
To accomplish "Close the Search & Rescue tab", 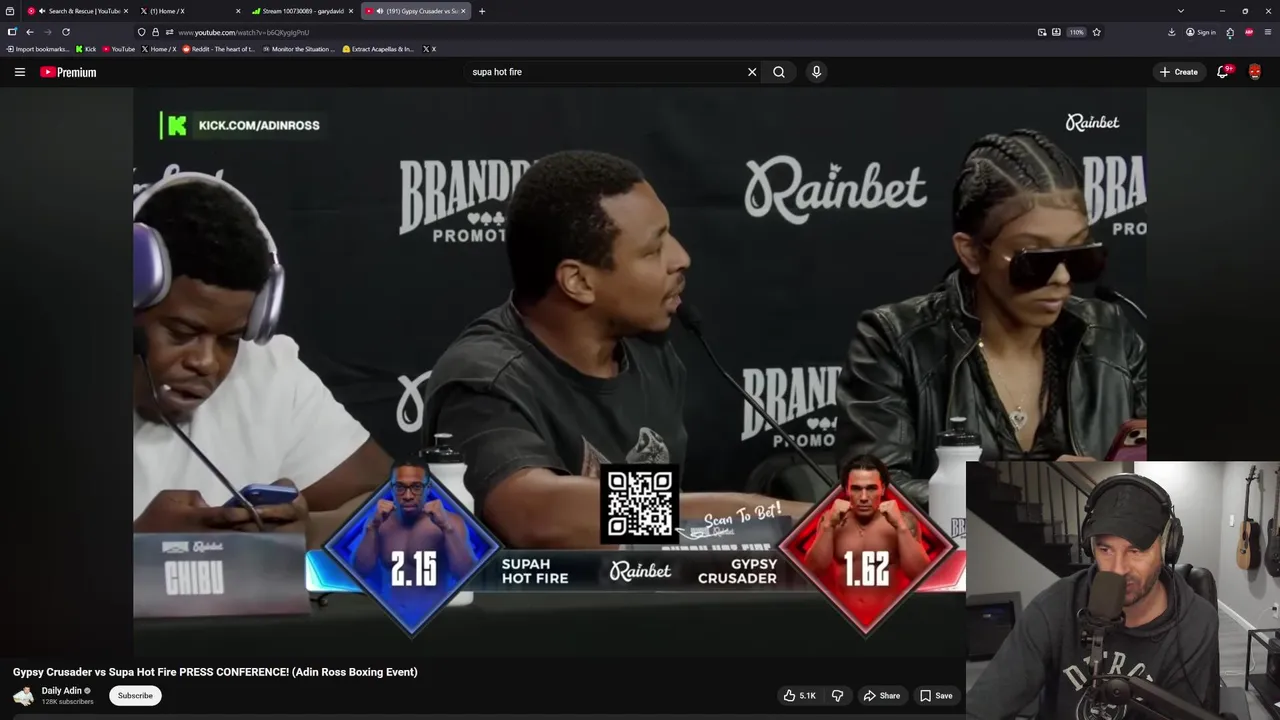I will (126, 11).
